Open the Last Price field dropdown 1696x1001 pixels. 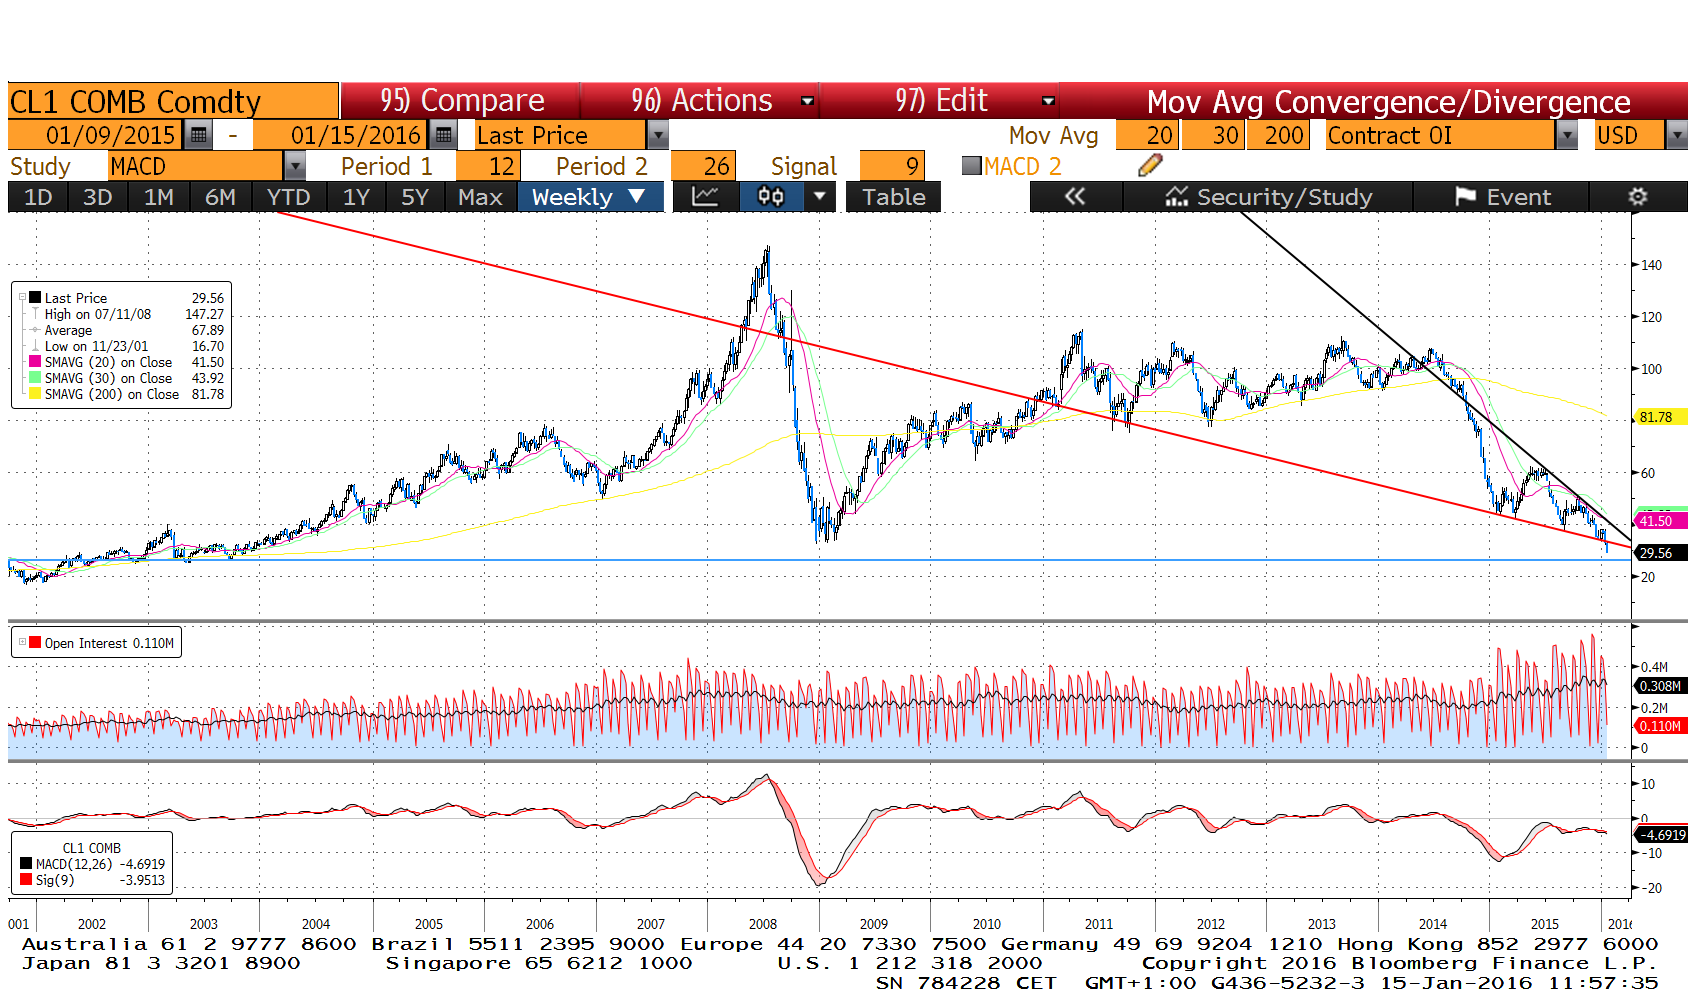pyautogui.click(x=657, y=134)
